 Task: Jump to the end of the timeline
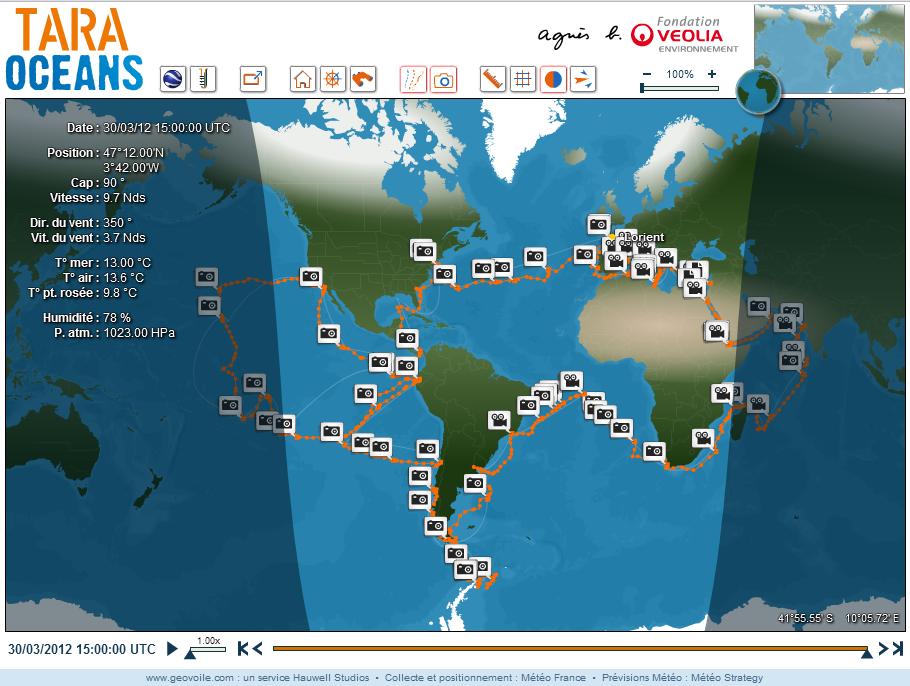tap(897, 648)
